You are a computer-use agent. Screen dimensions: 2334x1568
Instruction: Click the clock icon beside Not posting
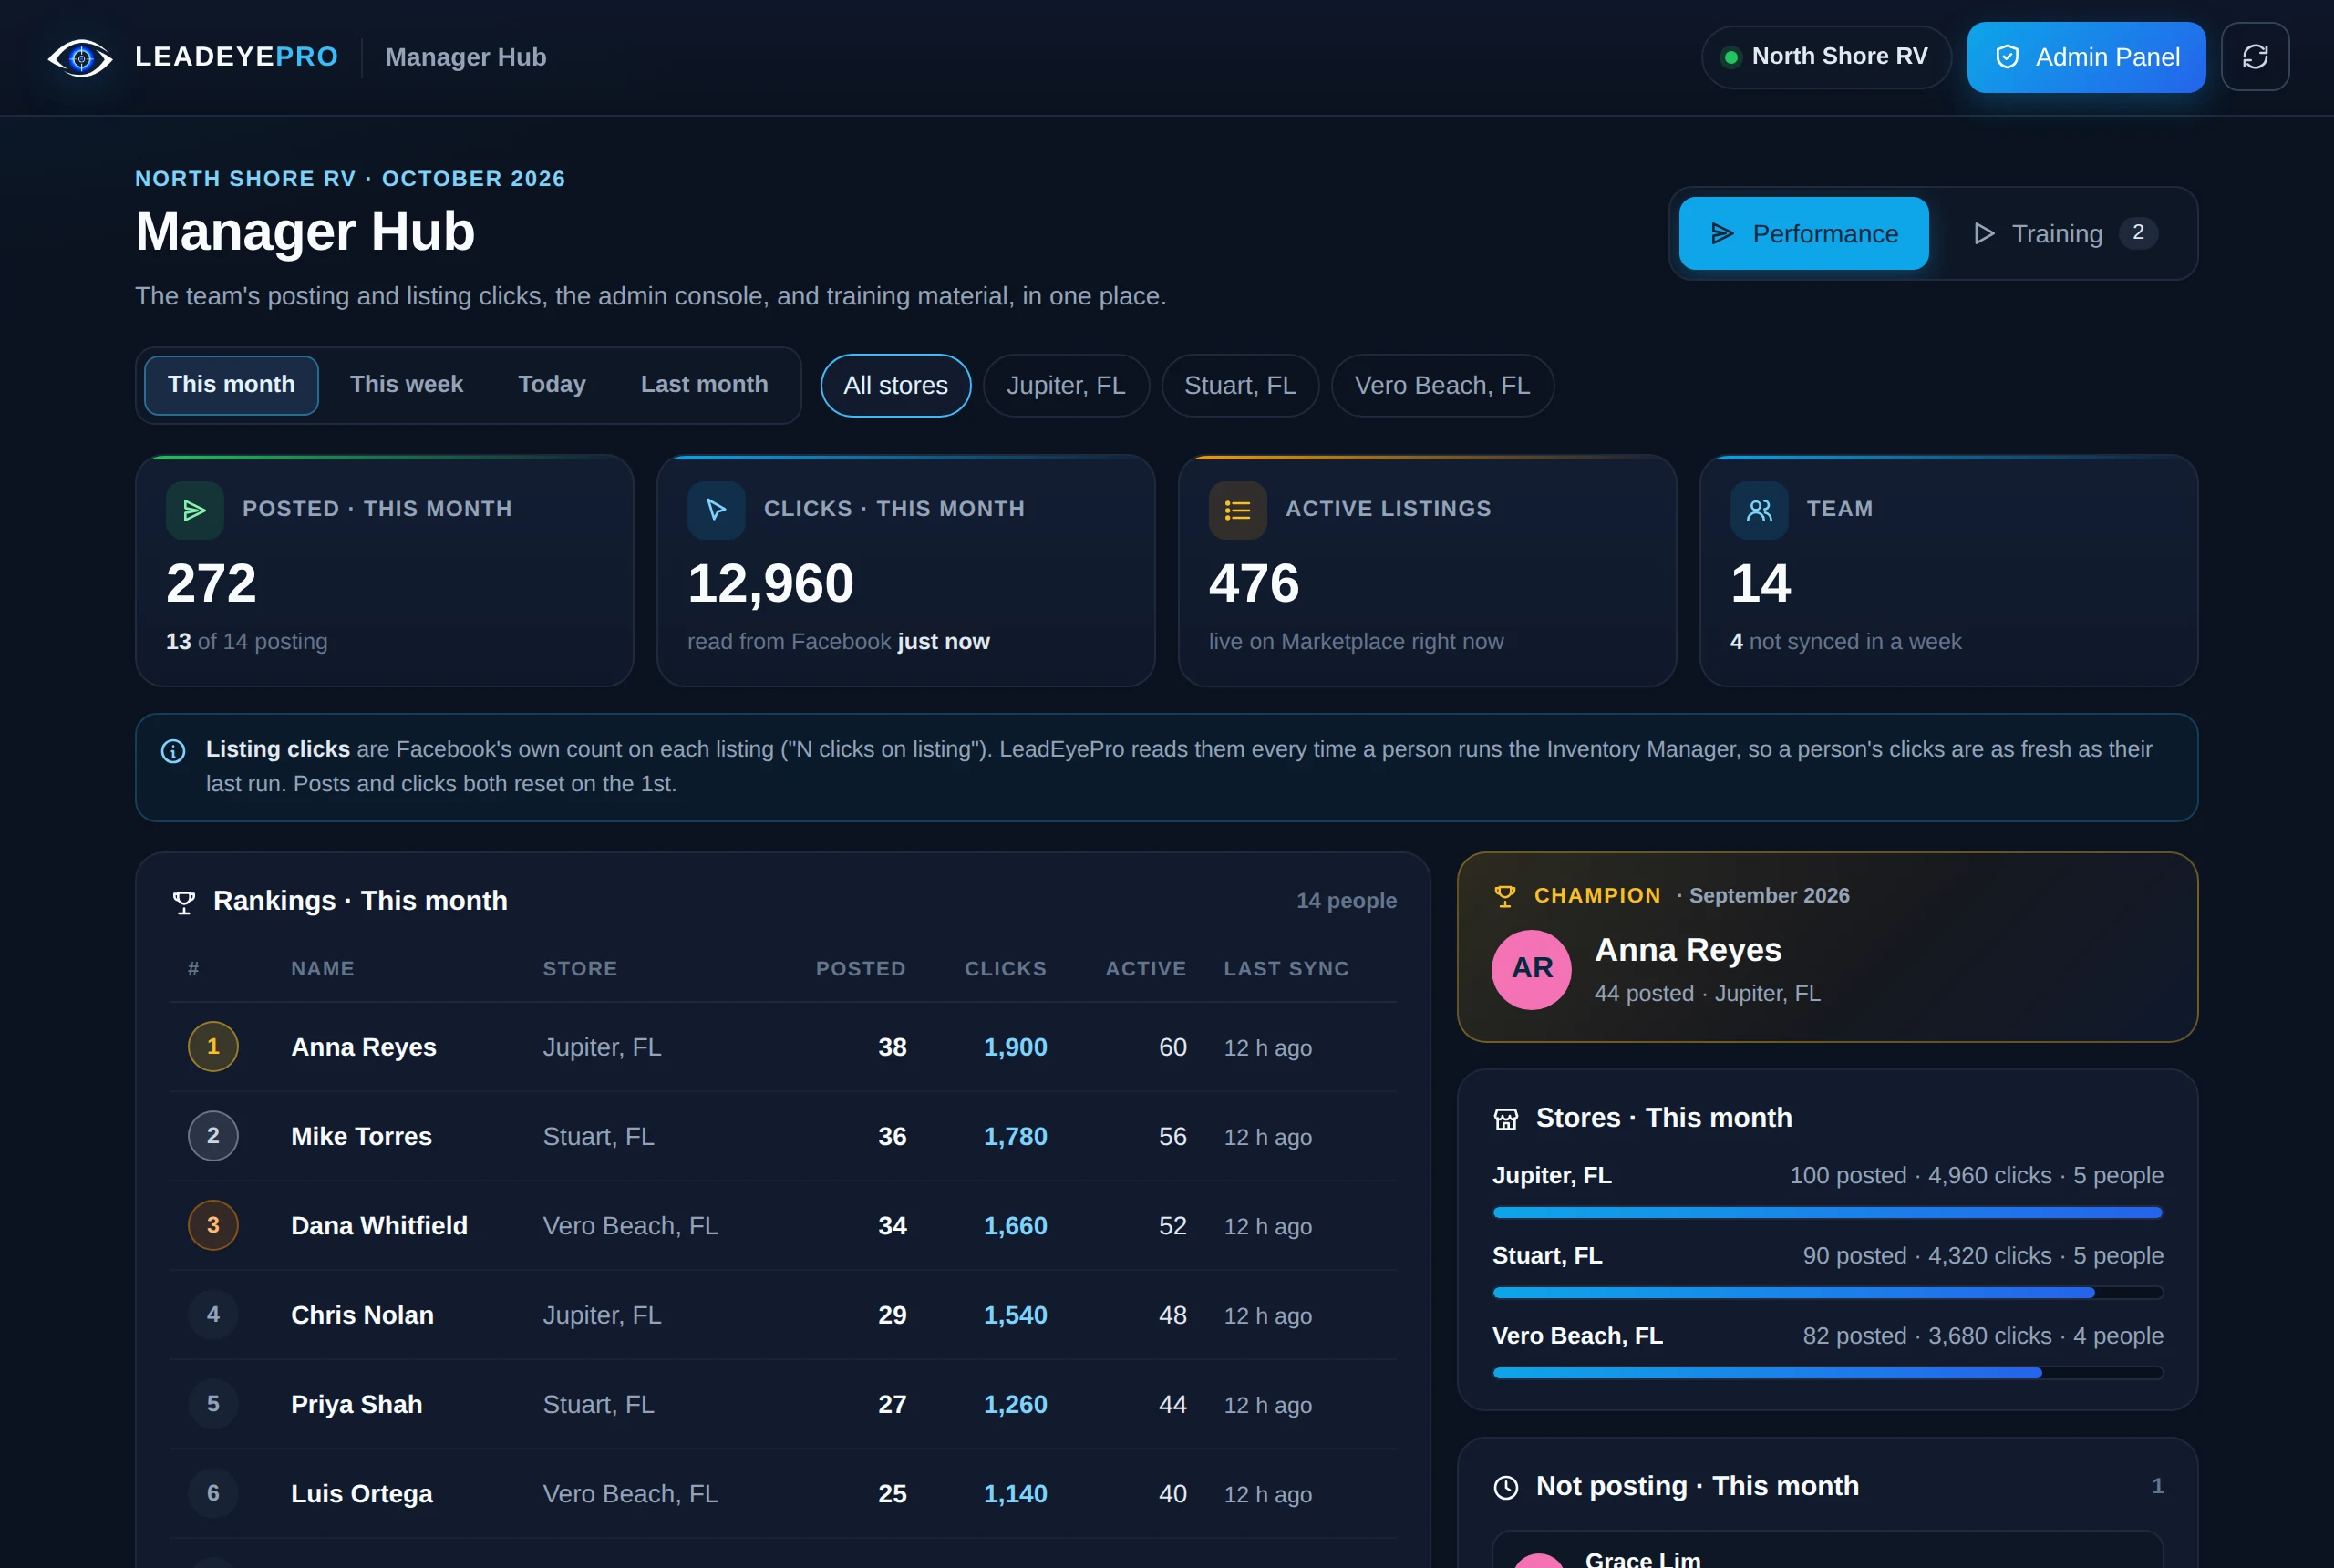pyautogui.click(x=1506, y=1487)
